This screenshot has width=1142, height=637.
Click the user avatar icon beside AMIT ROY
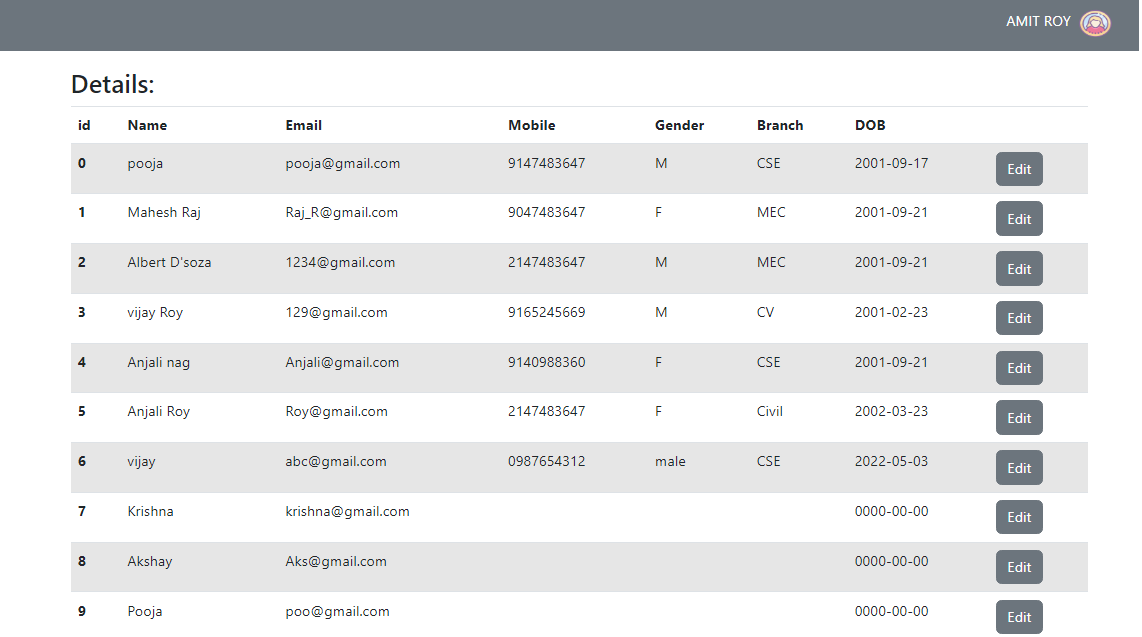(1095, 23)
